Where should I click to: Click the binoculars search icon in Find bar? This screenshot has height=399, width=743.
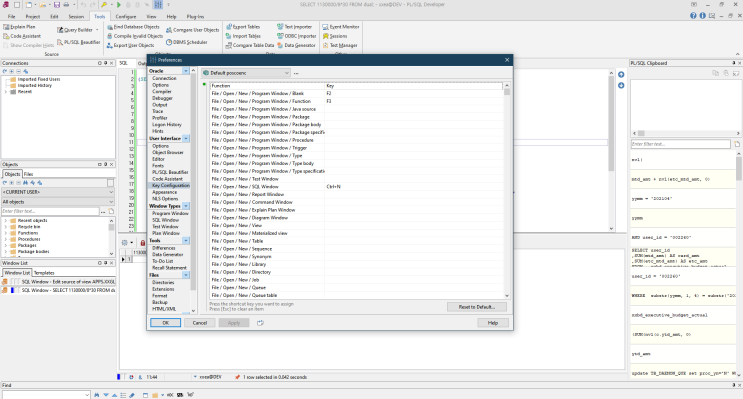97,395
